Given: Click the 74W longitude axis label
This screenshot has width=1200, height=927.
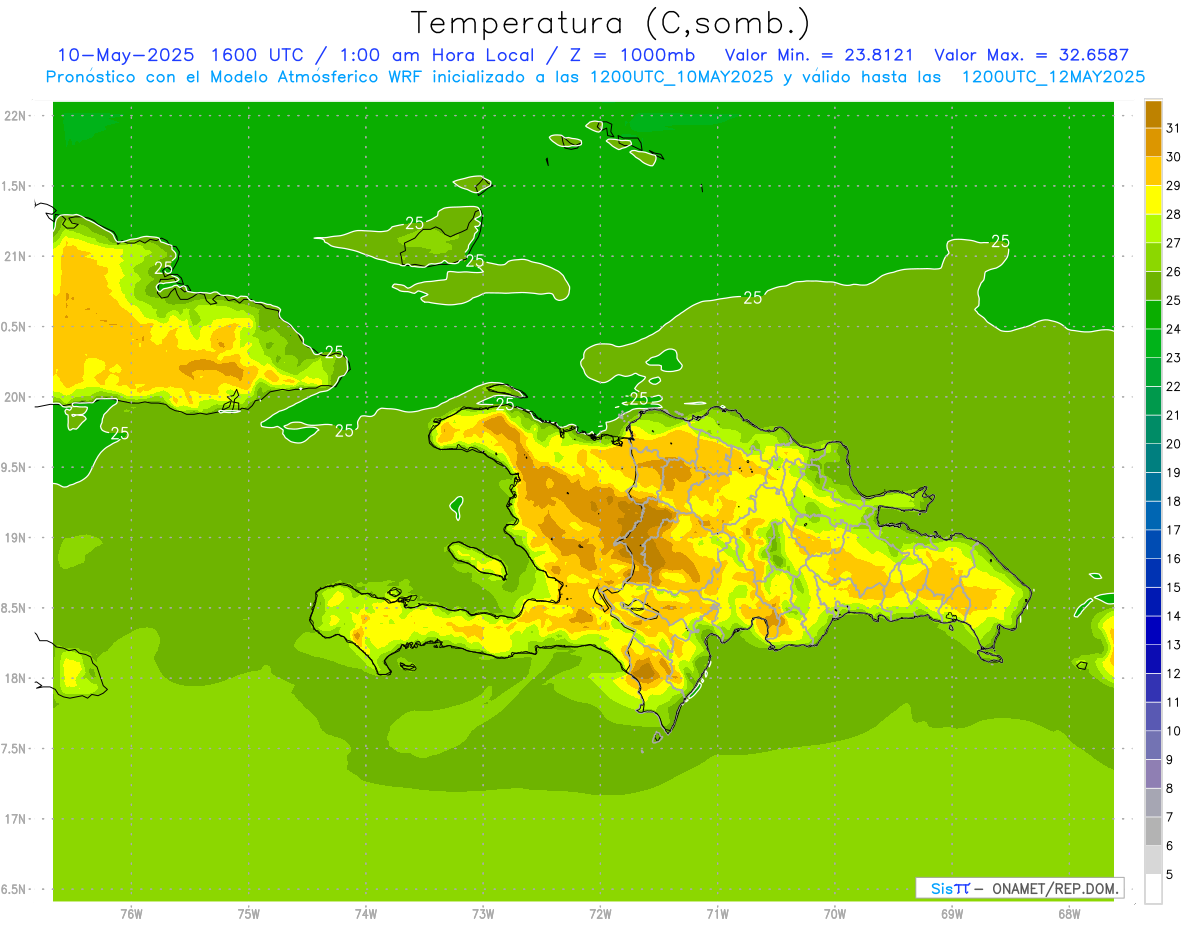Looking at the screenshot, I should pyautogui.click(x=366, y=914).
